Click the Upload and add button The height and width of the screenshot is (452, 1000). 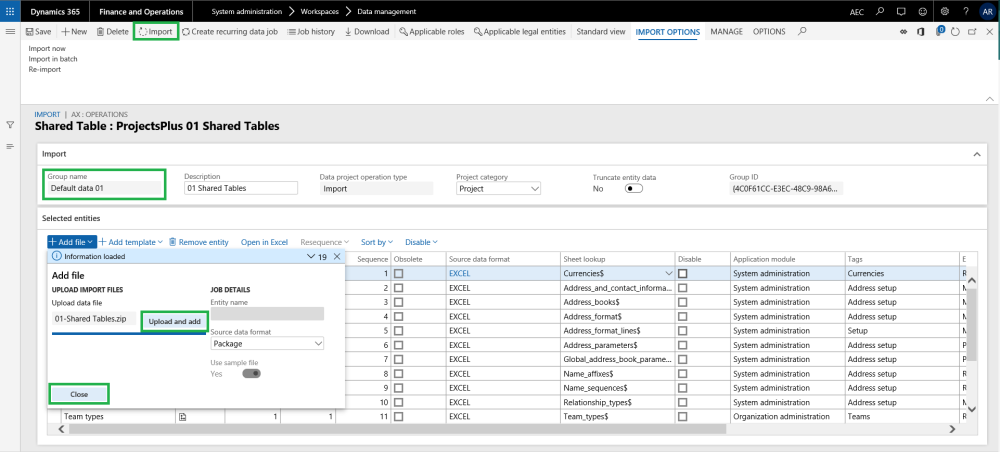(x=174, y=321)
